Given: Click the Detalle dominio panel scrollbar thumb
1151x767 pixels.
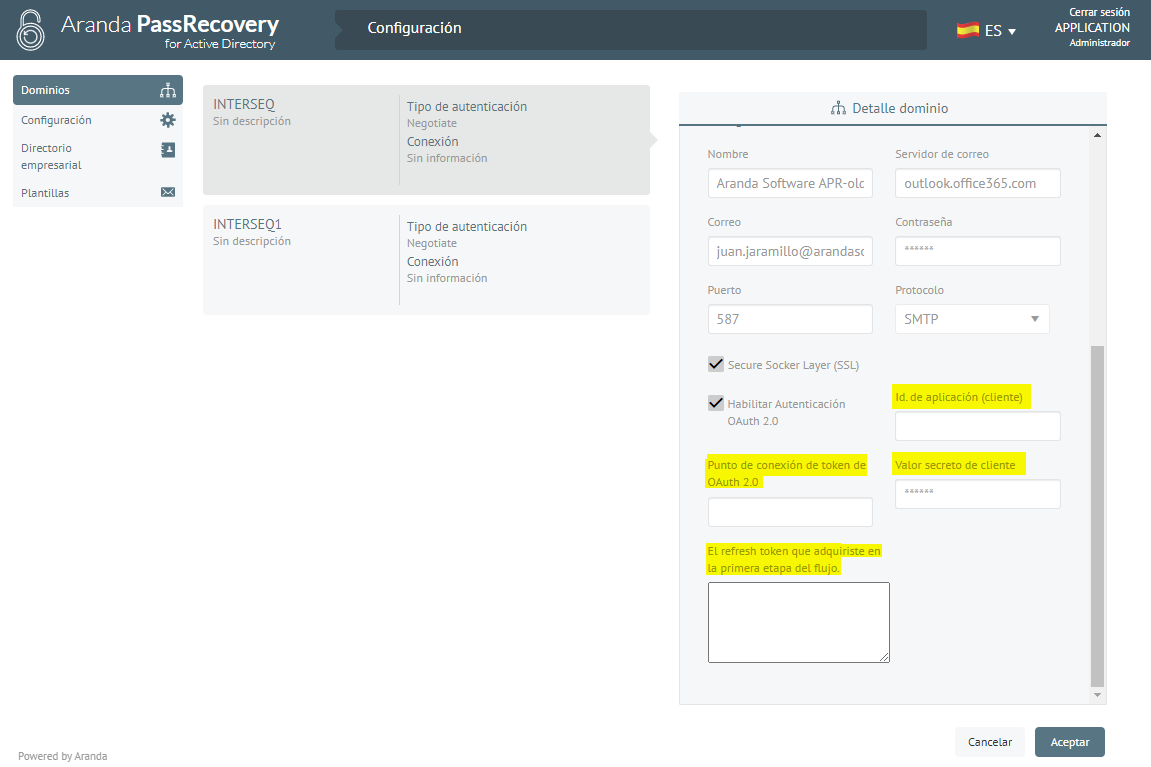Looking at the screenshot, I should (1097, 515).
